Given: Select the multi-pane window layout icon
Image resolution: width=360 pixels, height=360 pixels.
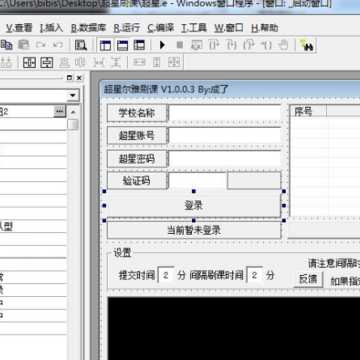Looking at the screenshot, I should click(x=139, y=45).
